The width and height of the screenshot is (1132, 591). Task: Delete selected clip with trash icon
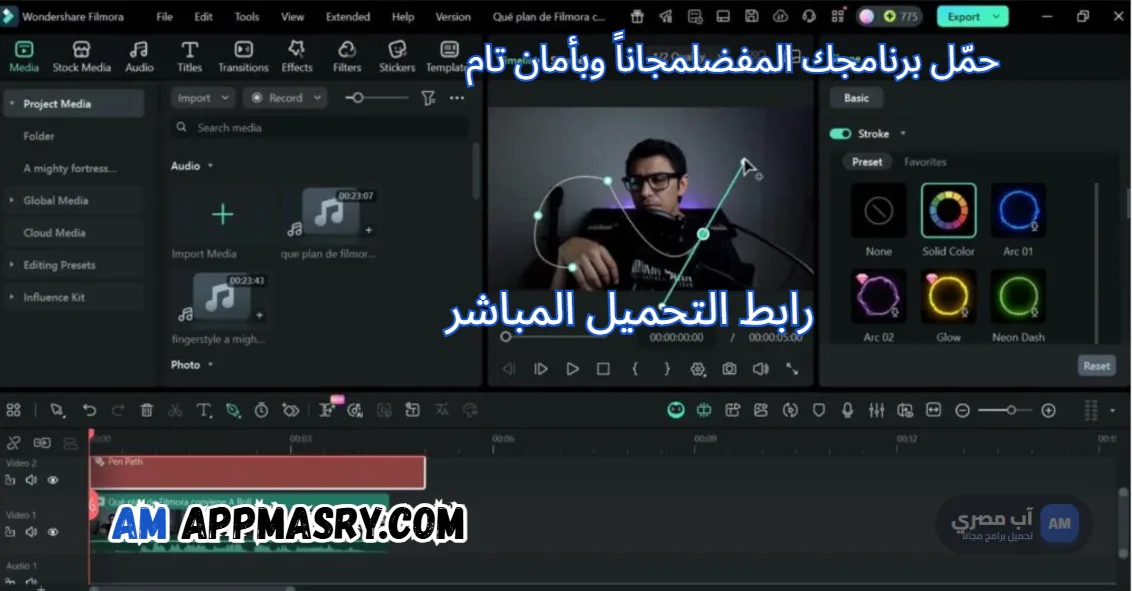pos(147,410)
